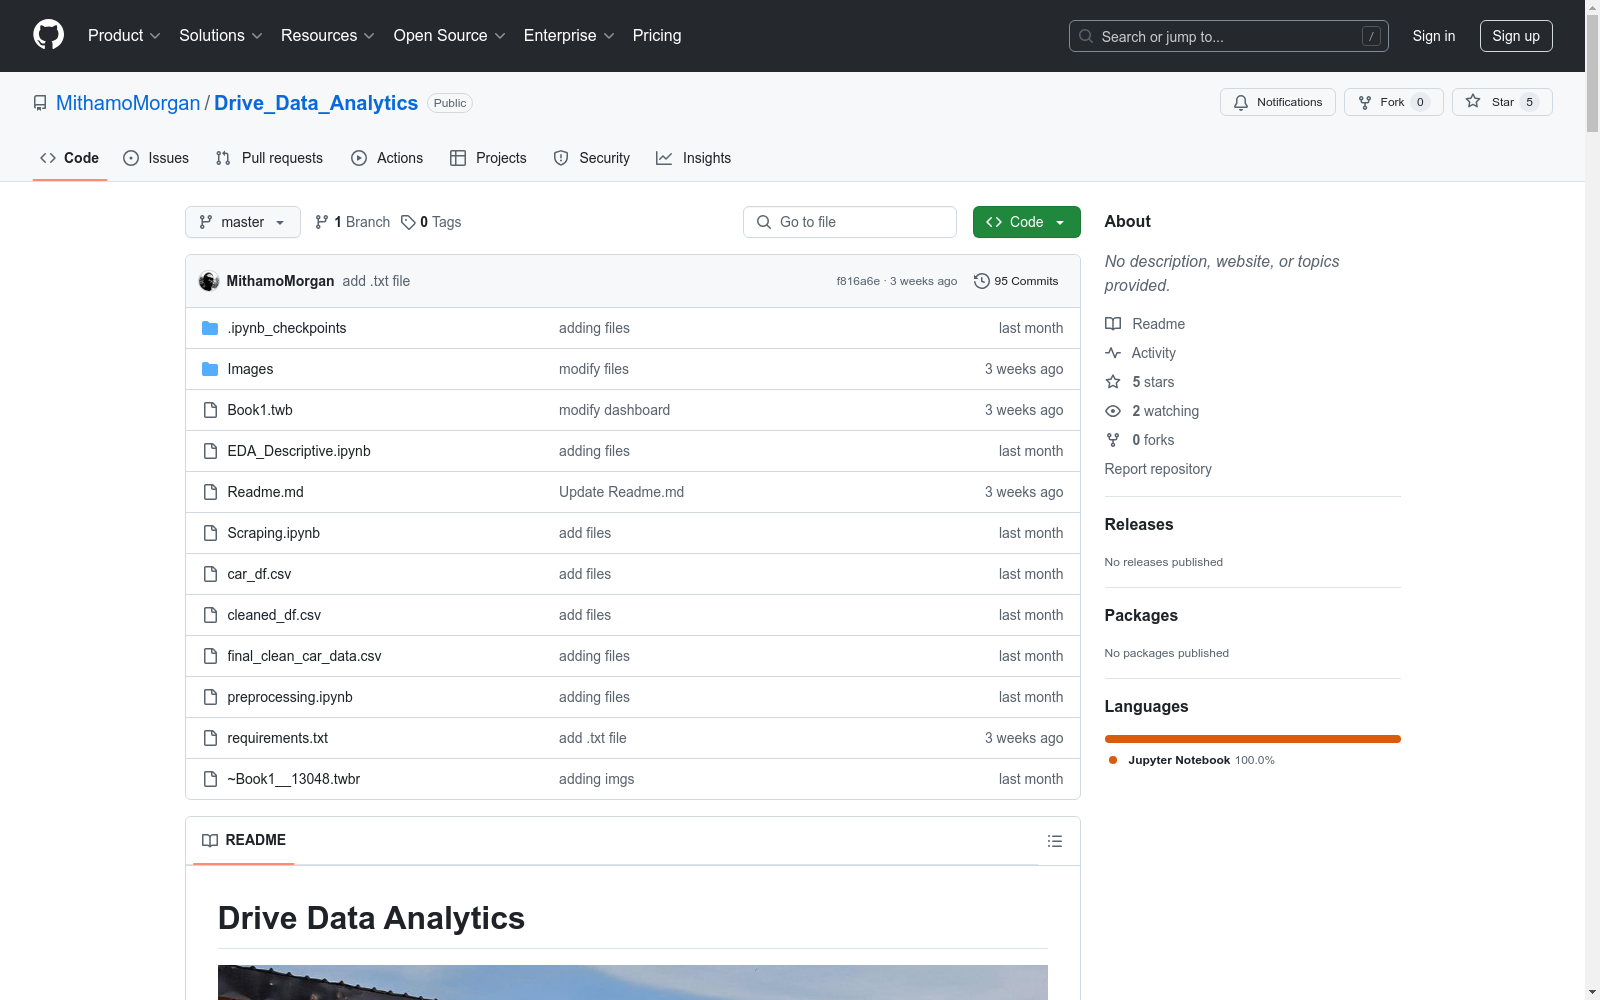Screen dimensions: 1600x1000
Task: Open the README outline list icon
Action: click(x=1055, y=841)
